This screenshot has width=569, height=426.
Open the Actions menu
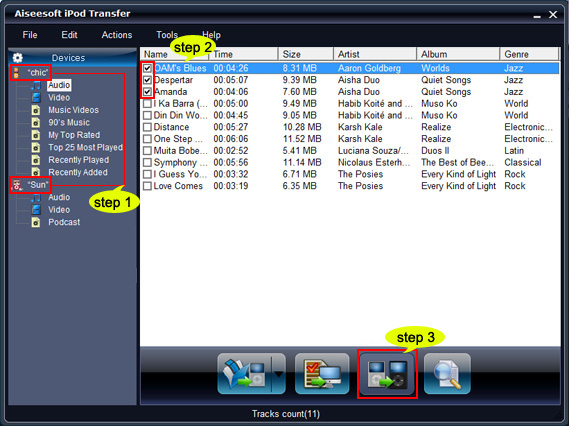(x=117, y=35)
